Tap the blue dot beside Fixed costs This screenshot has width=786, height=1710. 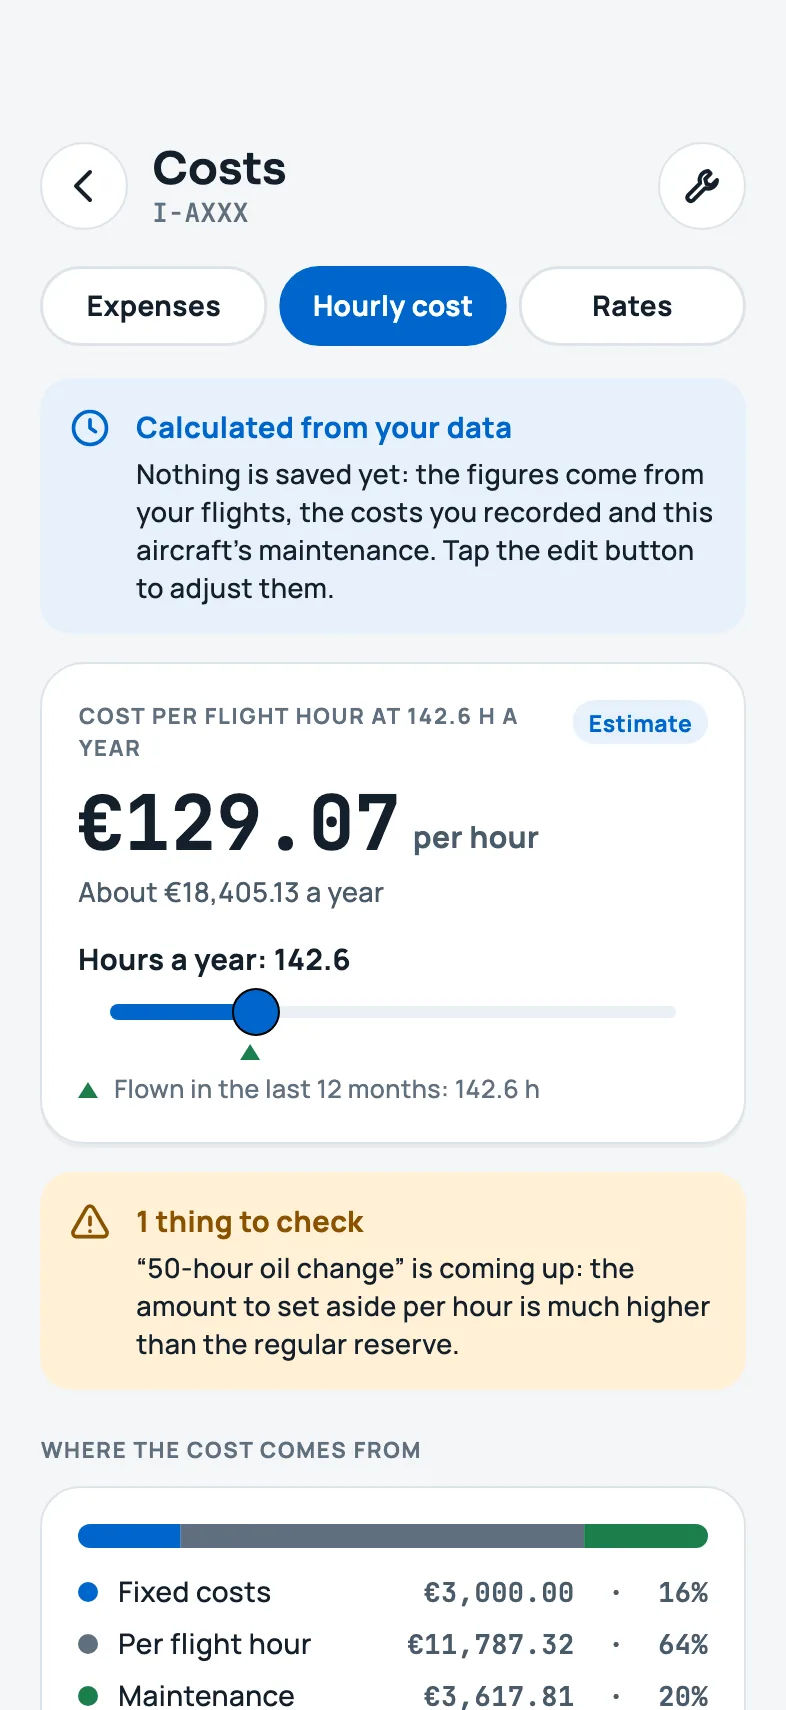(88, 1592)
